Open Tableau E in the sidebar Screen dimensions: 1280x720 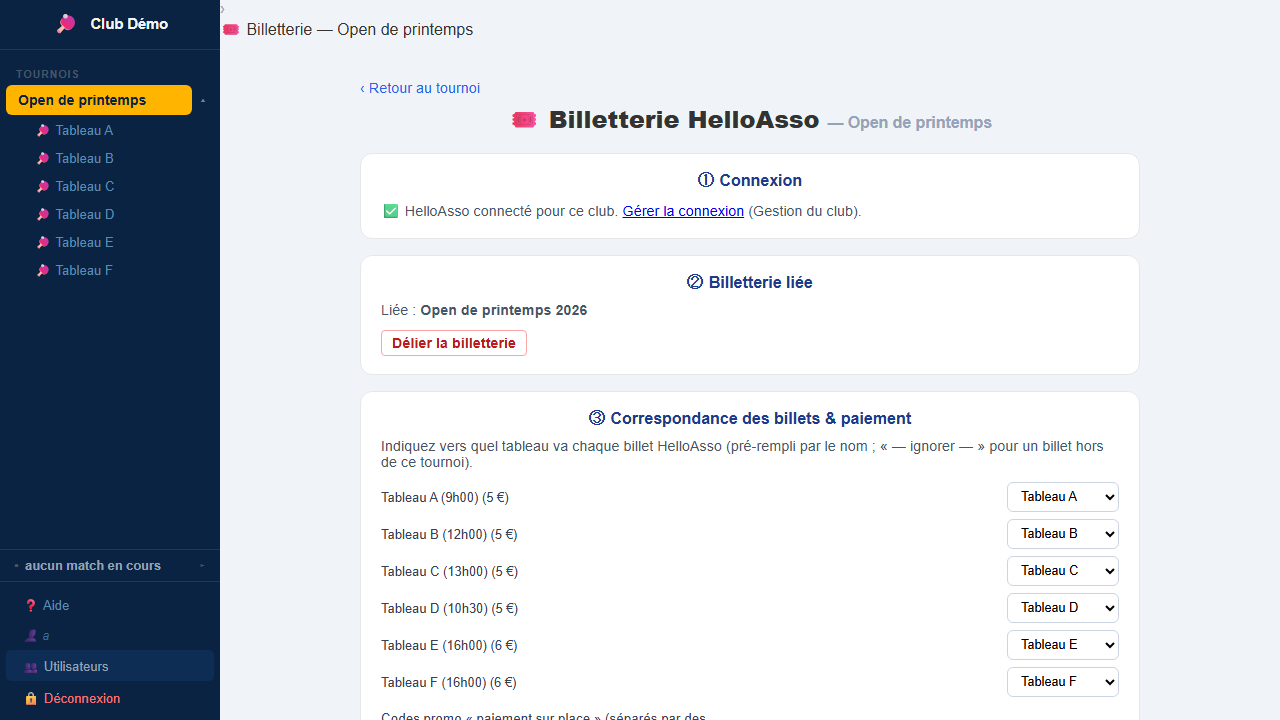coord(84,242)
